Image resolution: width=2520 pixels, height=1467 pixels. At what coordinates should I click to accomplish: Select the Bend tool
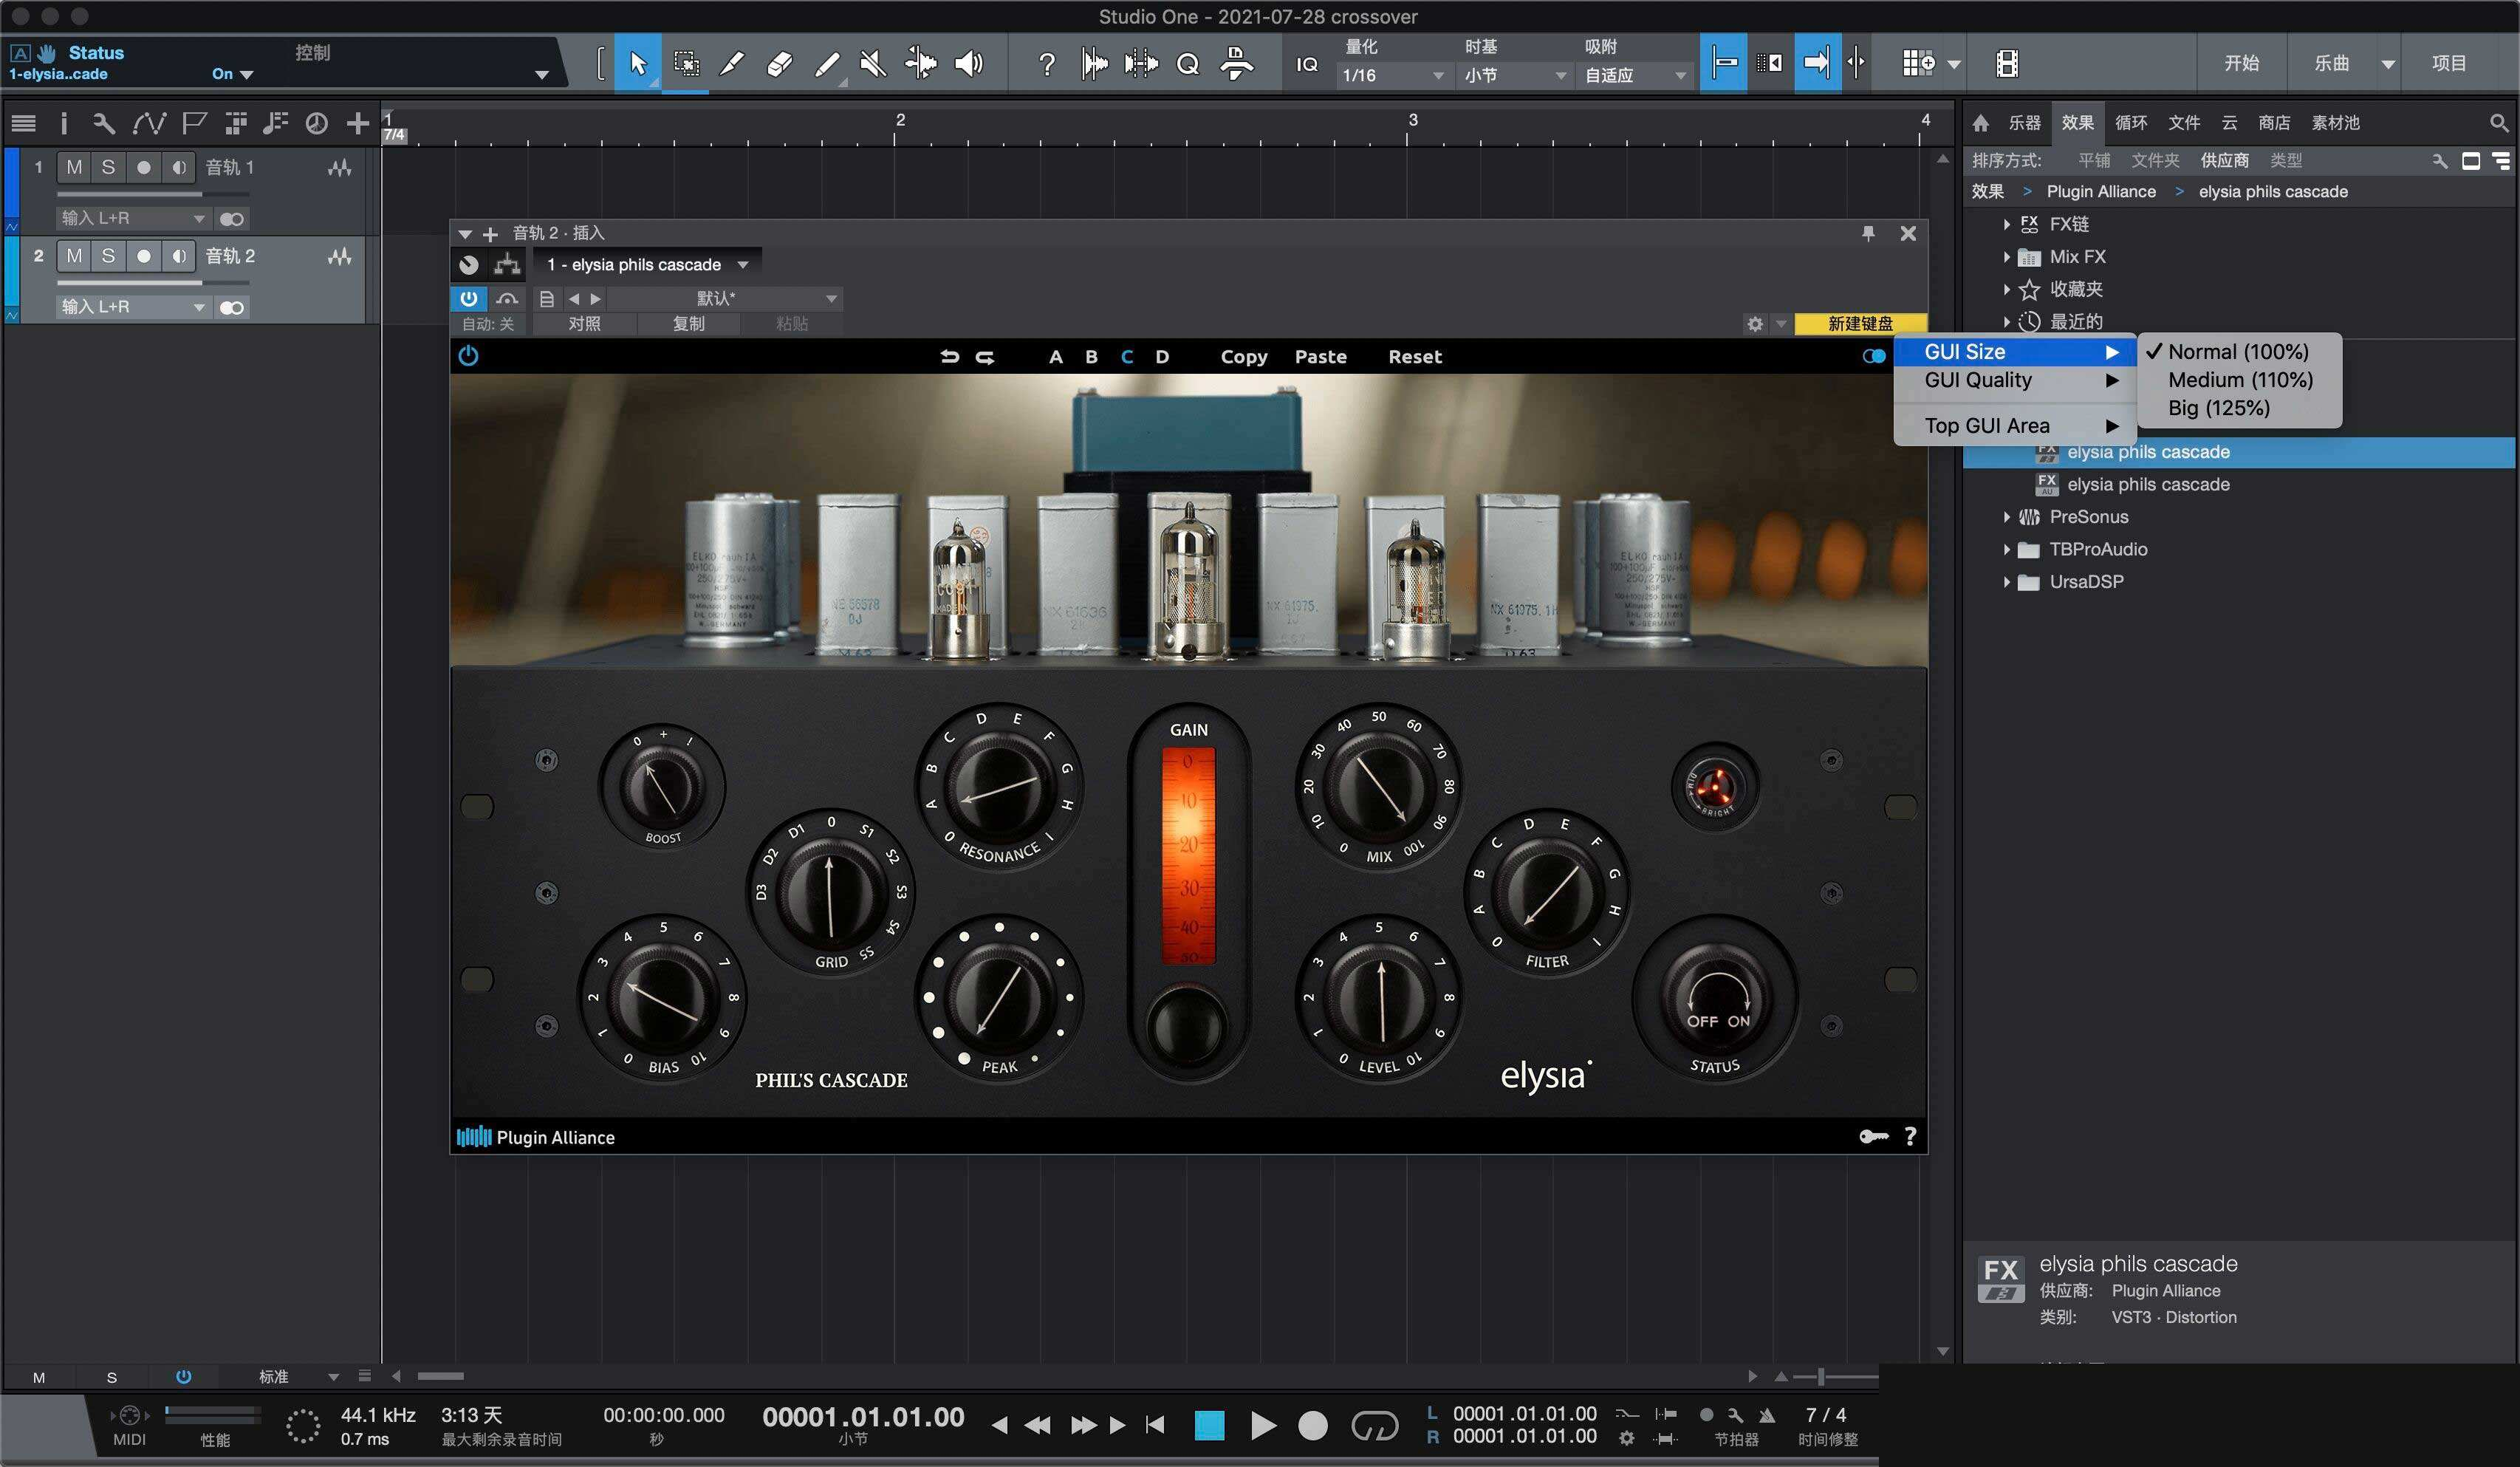pyautogui.click(x=920, y=63)
